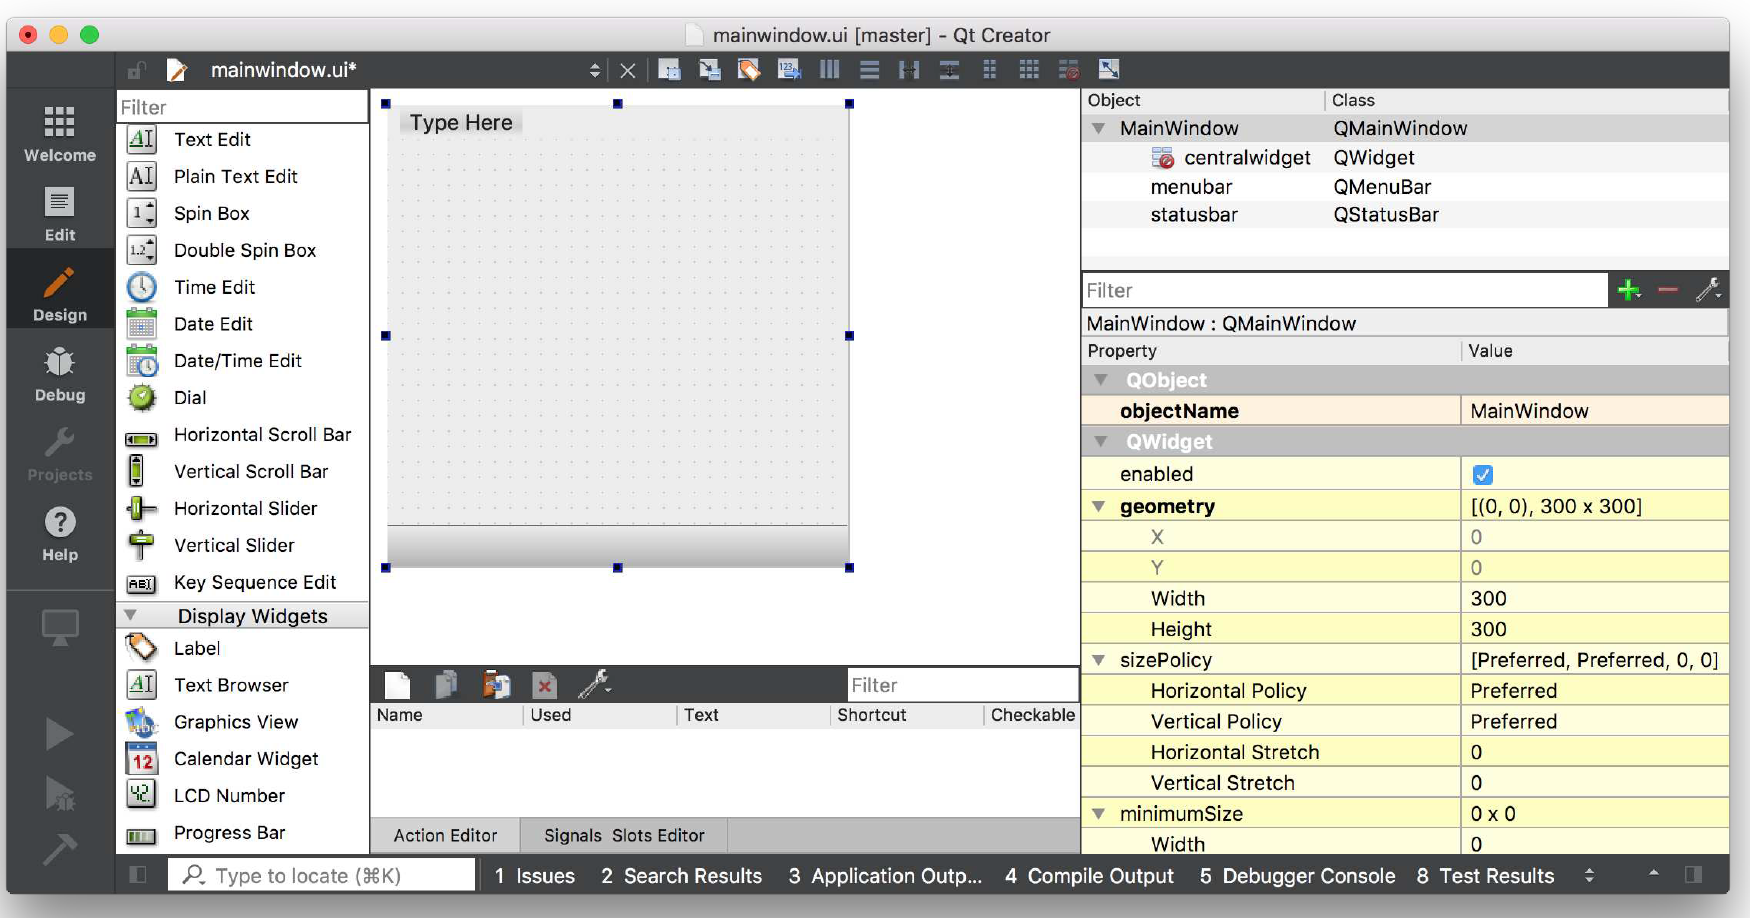Viewport: 1750px width, 918px height.
Task: Click the property editor Filter field
Action: (x=1345, y=290)
